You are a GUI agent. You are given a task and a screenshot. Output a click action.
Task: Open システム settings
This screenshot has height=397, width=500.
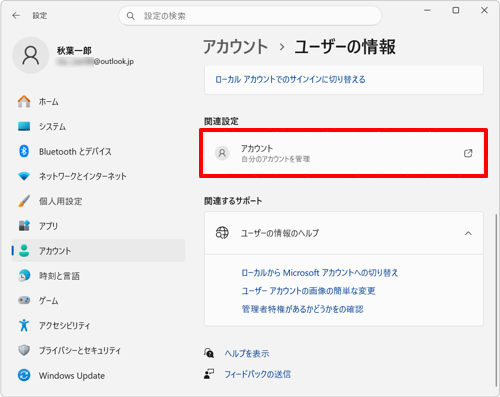click(x=98, y=126)
